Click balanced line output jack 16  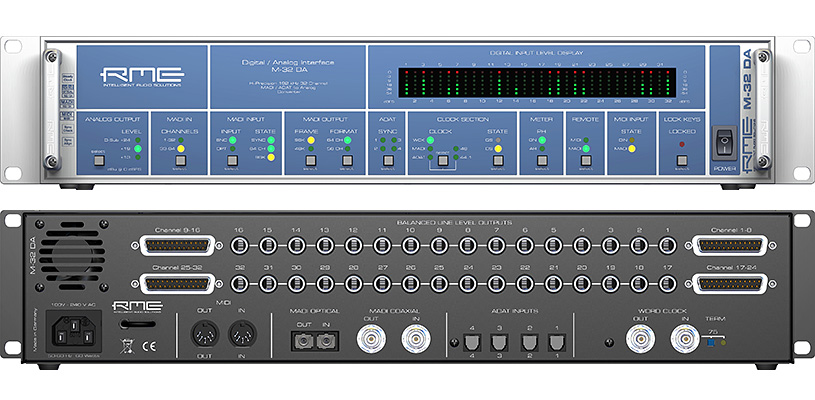pyautogui.click(x=239, y=245)
